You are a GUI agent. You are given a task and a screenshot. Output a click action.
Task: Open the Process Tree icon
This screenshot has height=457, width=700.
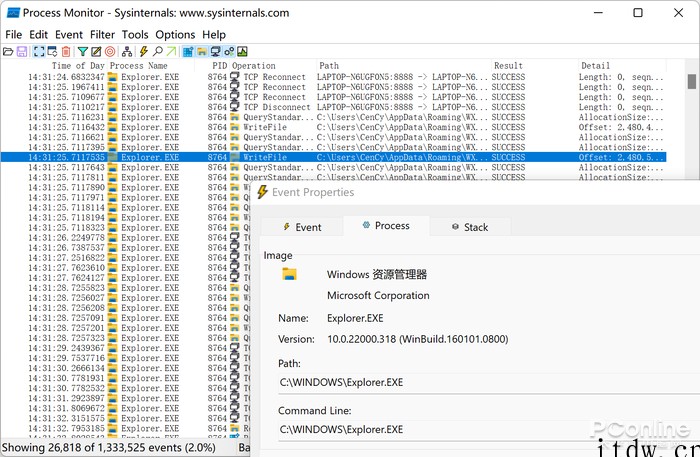tap(127, 52)
